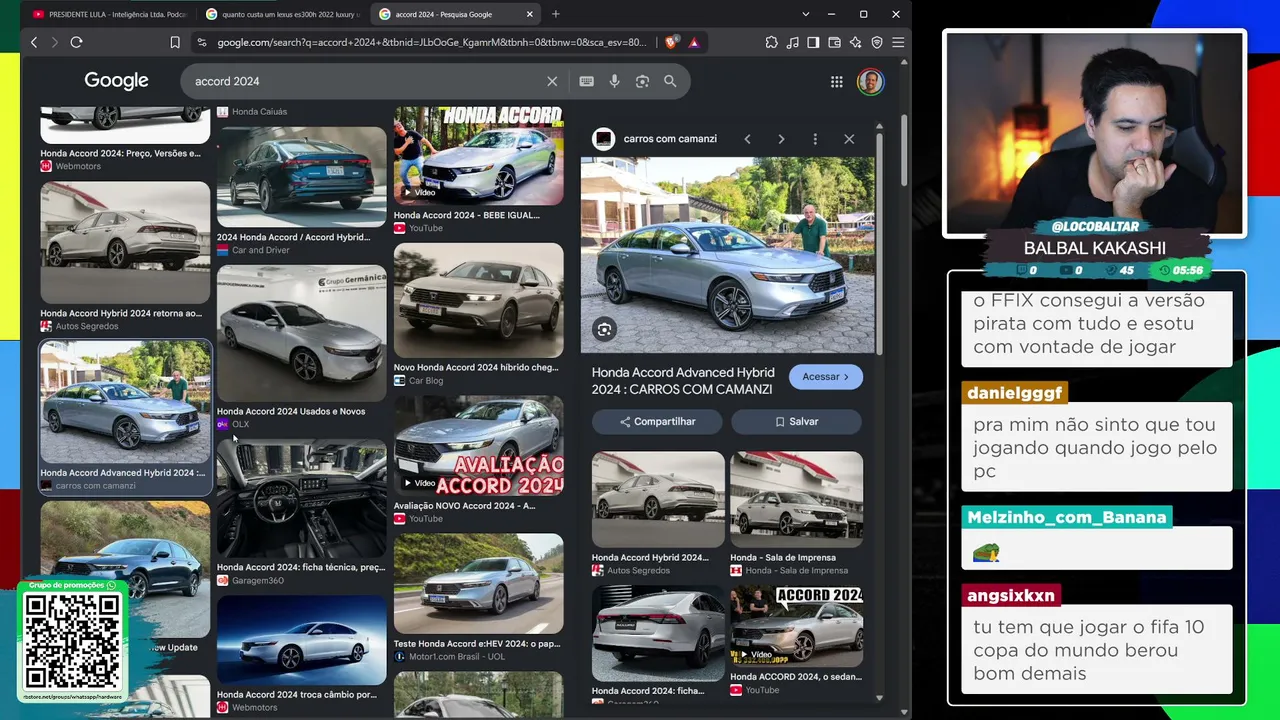Open the media control music note icon
The width and height of the screenshot is (1280, 720).
point(793,42)
